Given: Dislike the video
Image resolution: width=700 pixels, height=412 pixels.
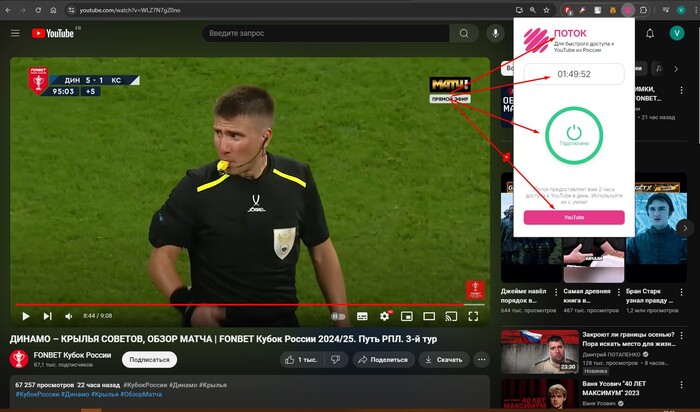Looking at the screenshot, I should pyautogui.click(x=336, y=359).
